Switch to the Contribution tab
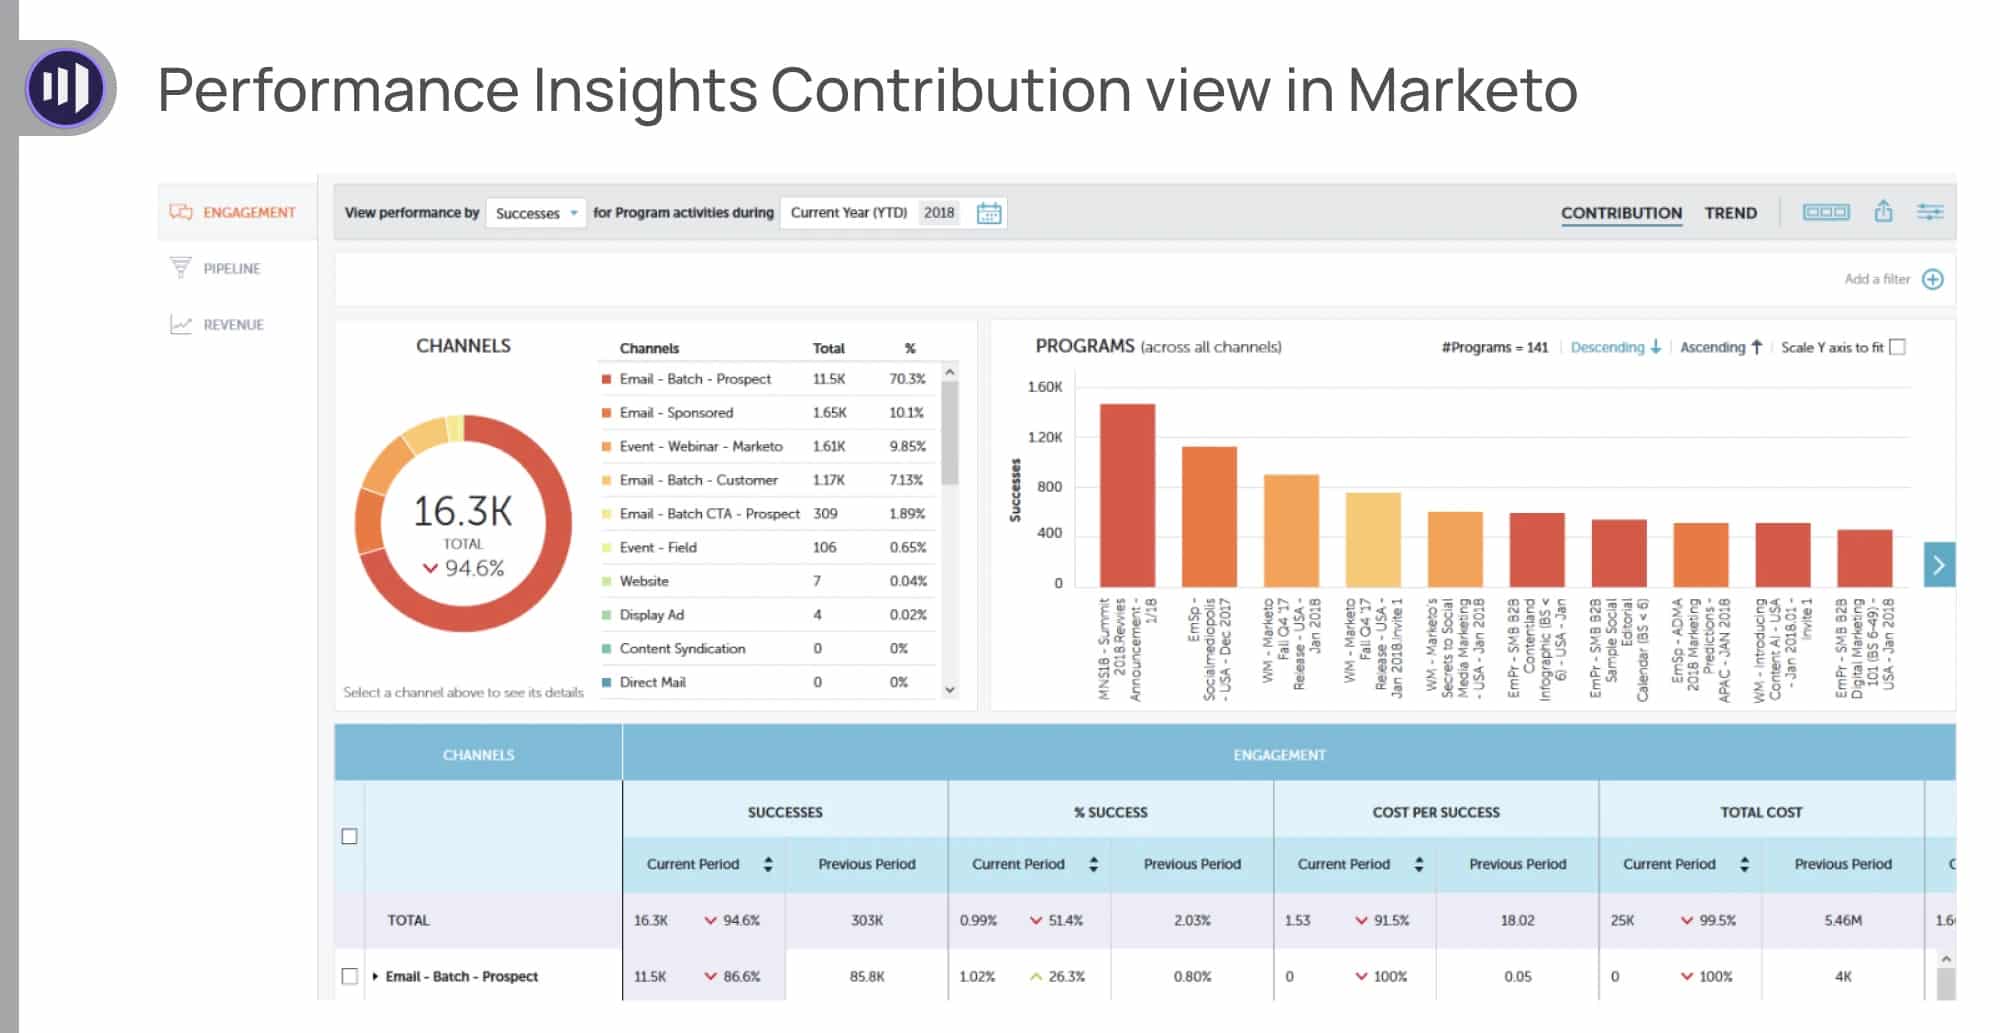2000x1033 pixels. tap(1621, 213)
